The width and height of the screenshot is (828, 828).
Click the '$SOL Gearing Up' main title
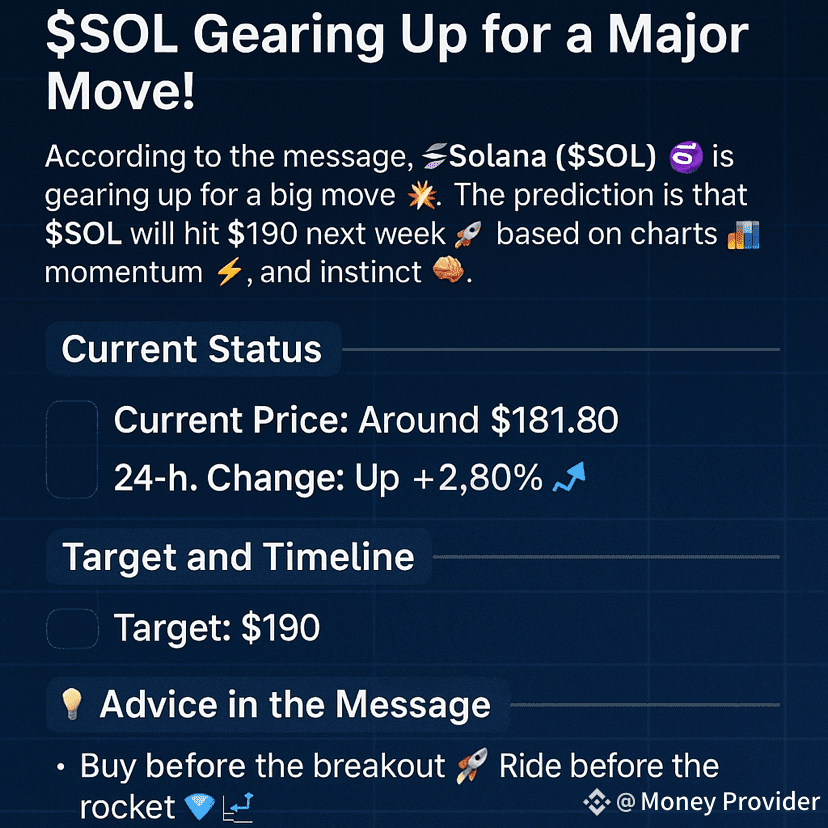click(x=397, y=62)
